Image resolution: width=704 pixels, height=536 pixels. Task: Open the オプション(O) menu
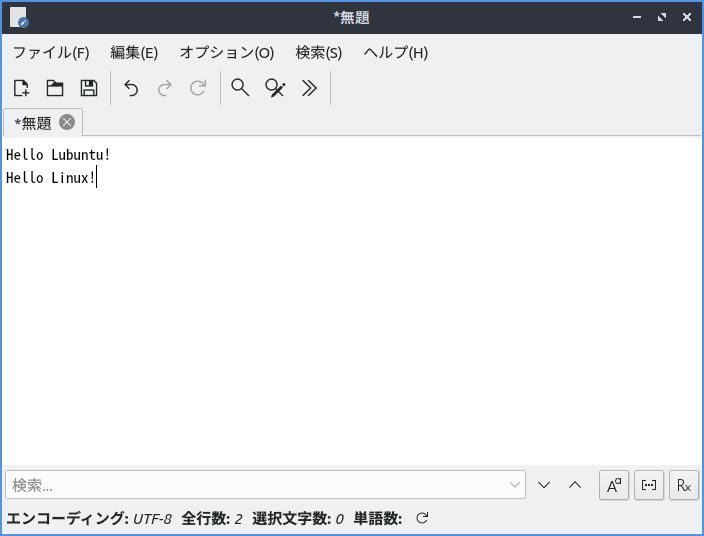pos(226,52)
